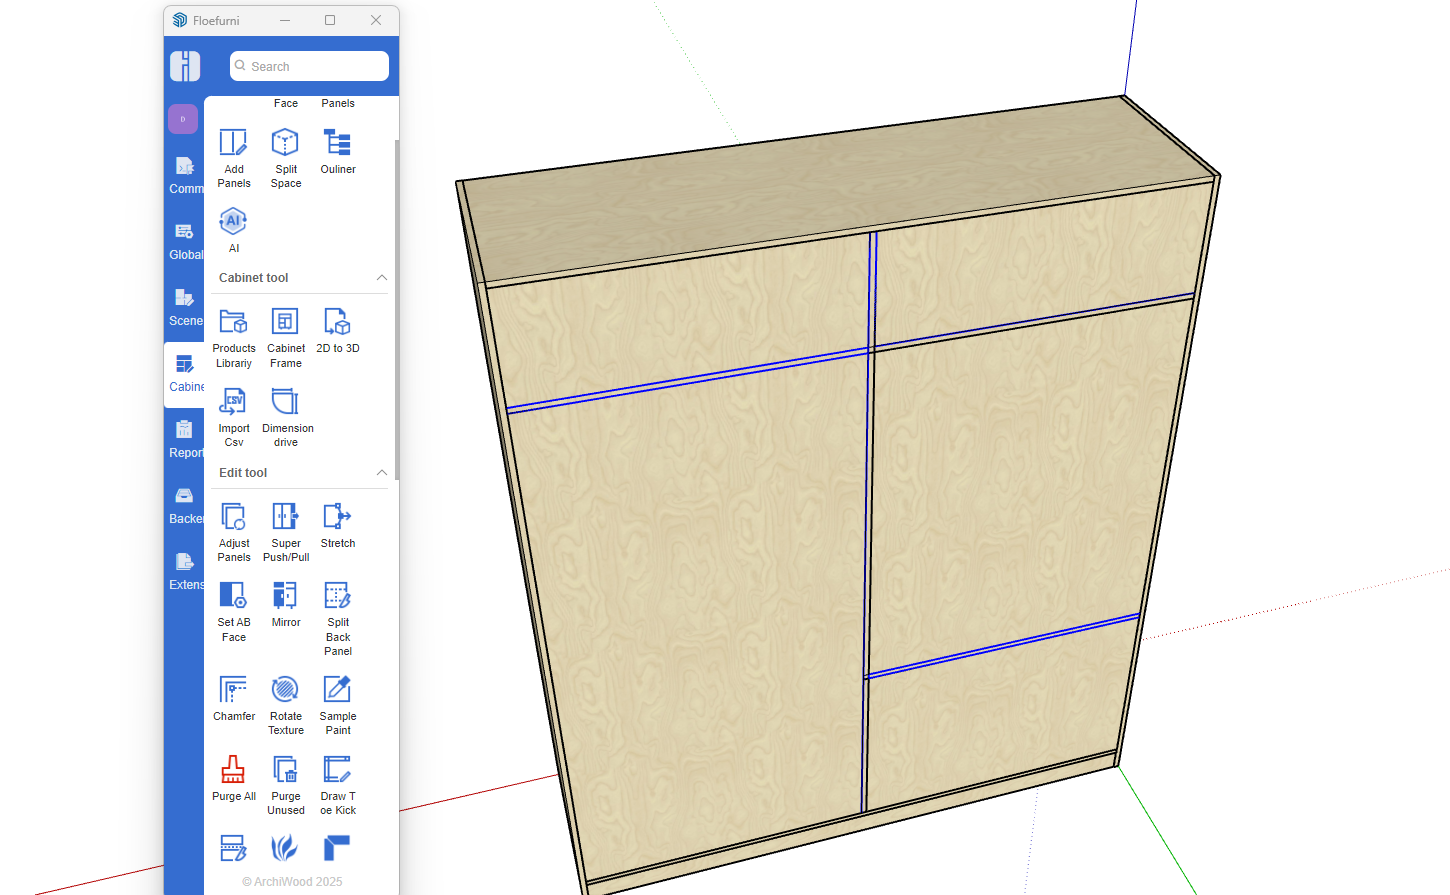
Task: Collapse the Edit tool section
Action: click(x=381, y=473)
